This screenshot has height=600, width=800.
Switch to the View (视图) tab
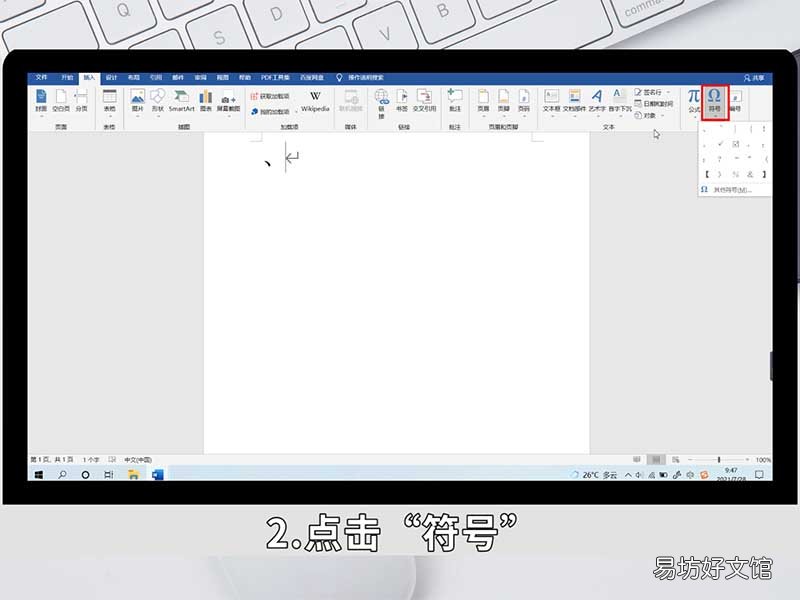pyautogui.click(x=222, y=78)
